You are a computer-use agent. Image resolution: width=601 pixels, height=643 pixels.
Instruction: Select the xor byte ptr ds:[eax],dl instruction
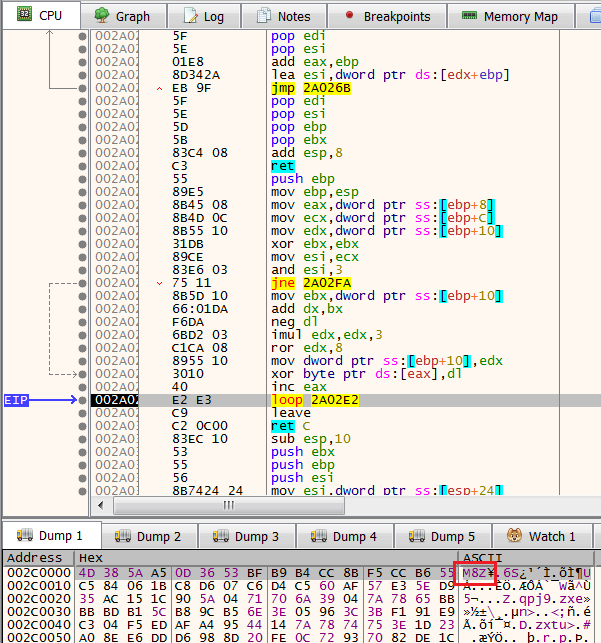tap(366, 374)
